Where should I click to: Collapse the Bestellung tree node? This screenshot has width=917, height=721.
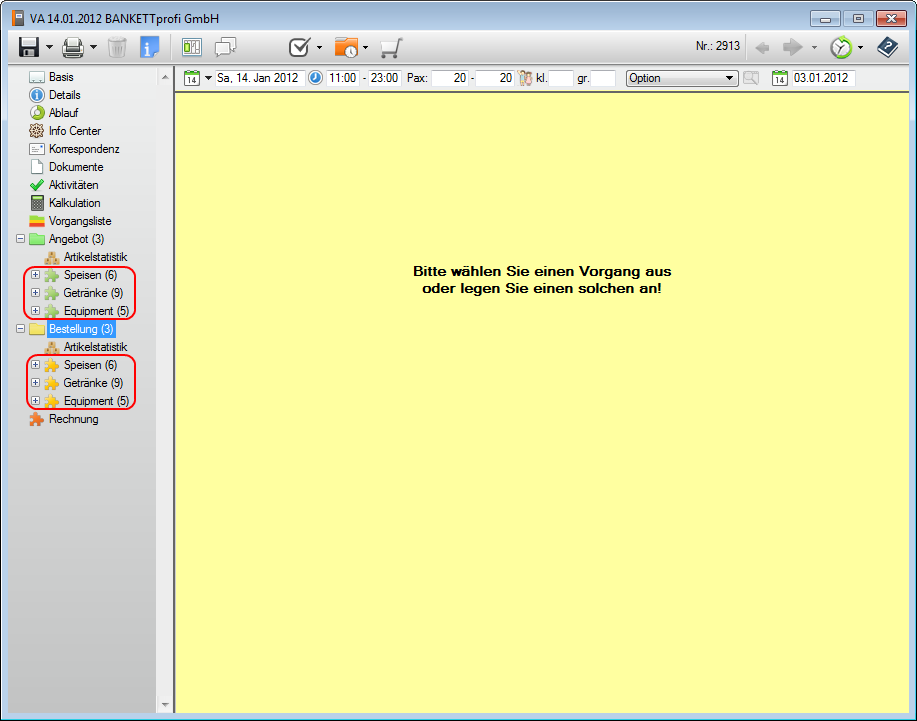click(21, 329)
